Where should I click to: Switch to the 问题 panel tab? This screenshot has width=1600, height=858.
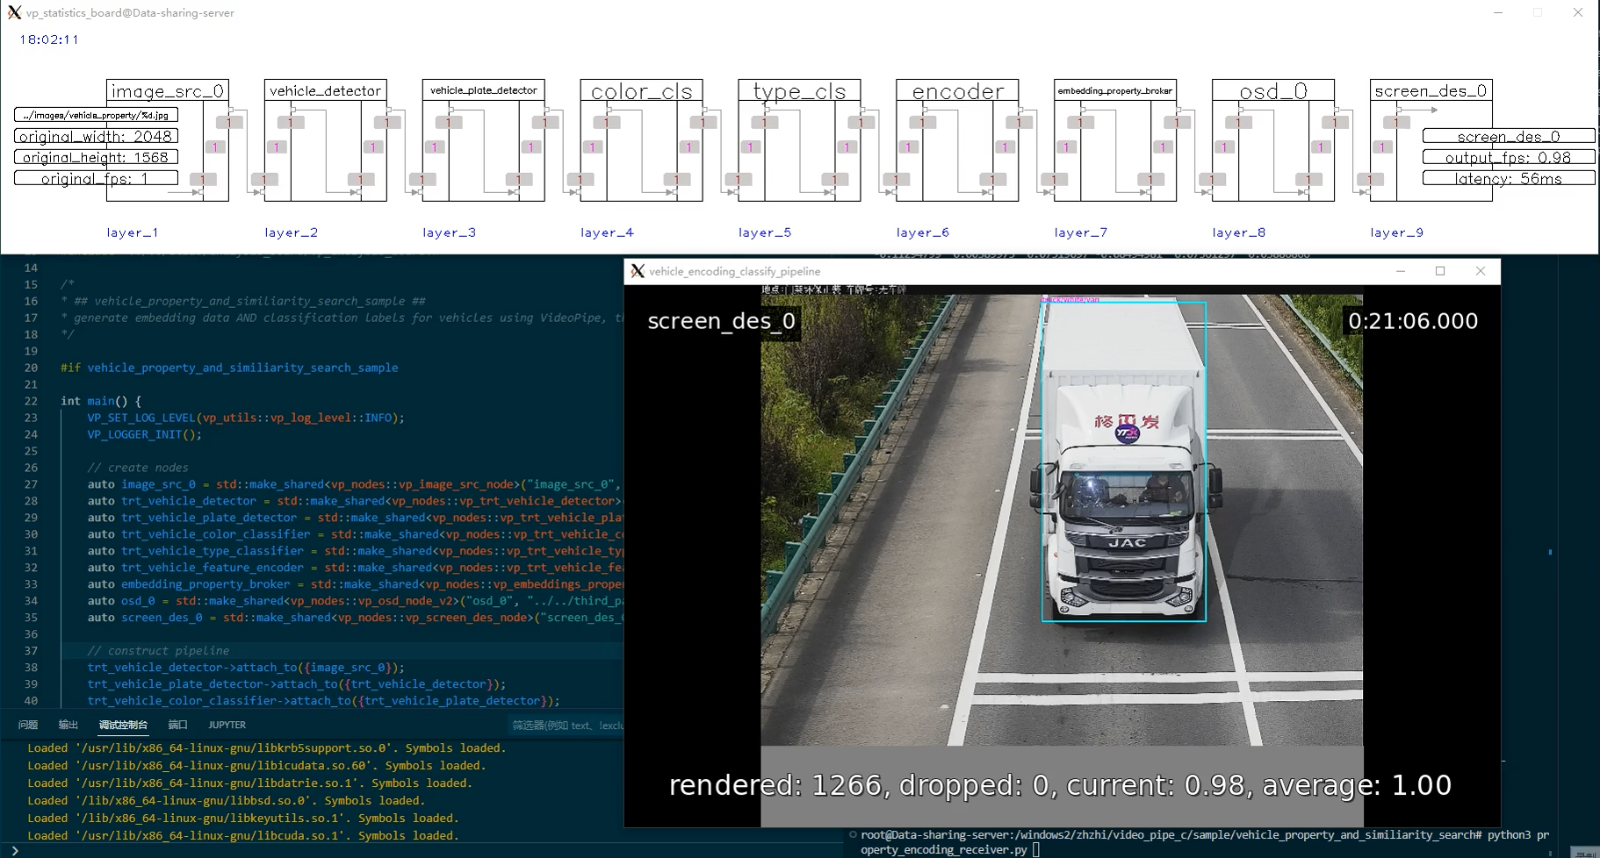point(28,725)
